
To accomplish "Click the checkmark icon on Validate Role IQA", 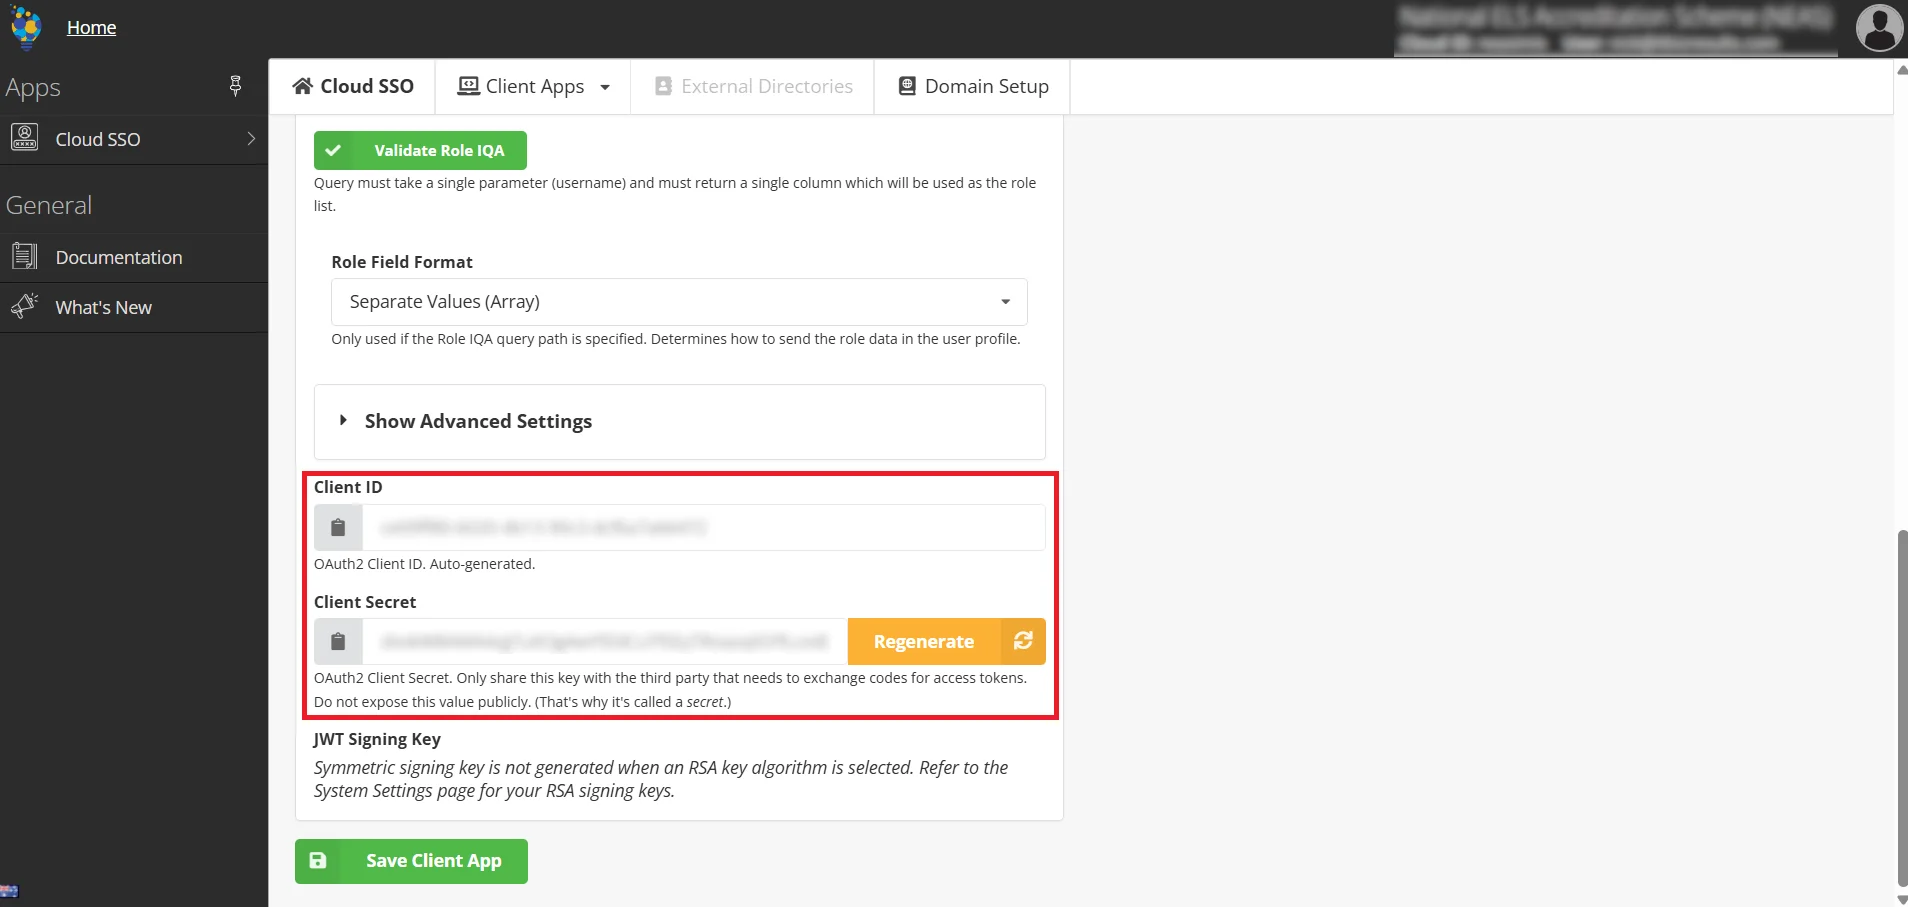I will pyautogui.click(x=333, y=149).
